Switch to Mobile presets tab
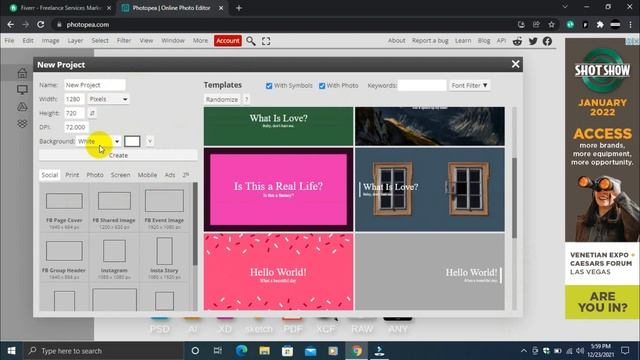The width and height of the screenshot is (640, 360). coord(147,175)
